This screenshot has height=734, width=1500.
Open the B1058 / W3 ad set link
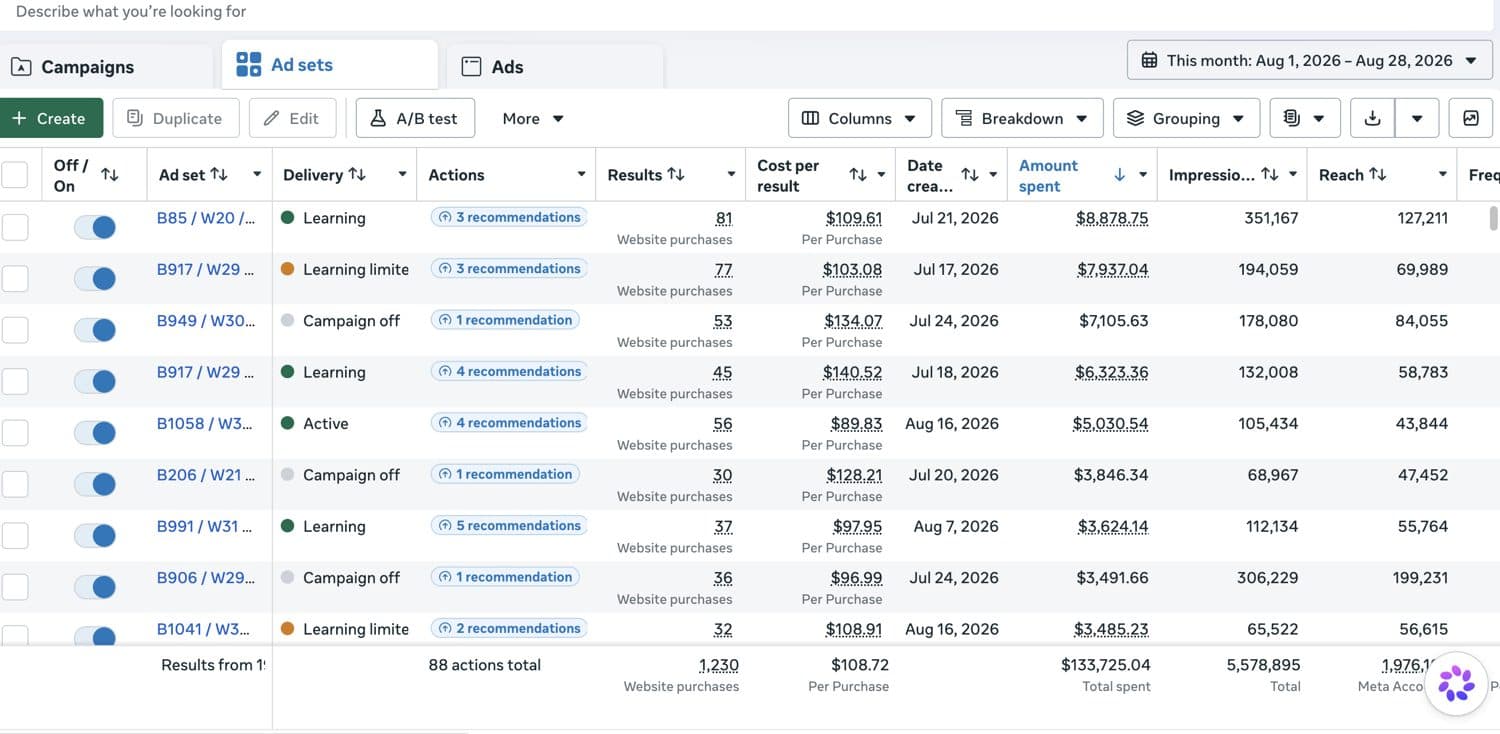(205, 423)
